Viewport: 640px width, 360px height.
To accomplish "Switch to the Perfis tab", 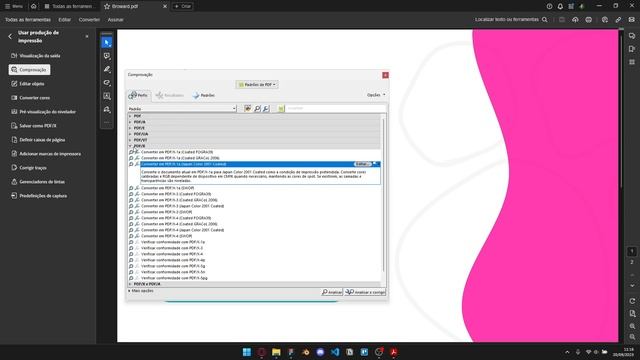I will (x=138, y=95).
